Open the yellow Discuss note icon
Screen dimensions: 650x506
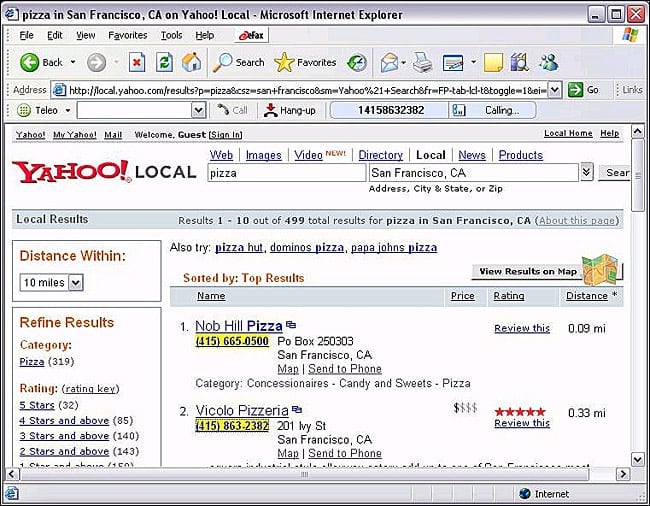click(493, 63)
